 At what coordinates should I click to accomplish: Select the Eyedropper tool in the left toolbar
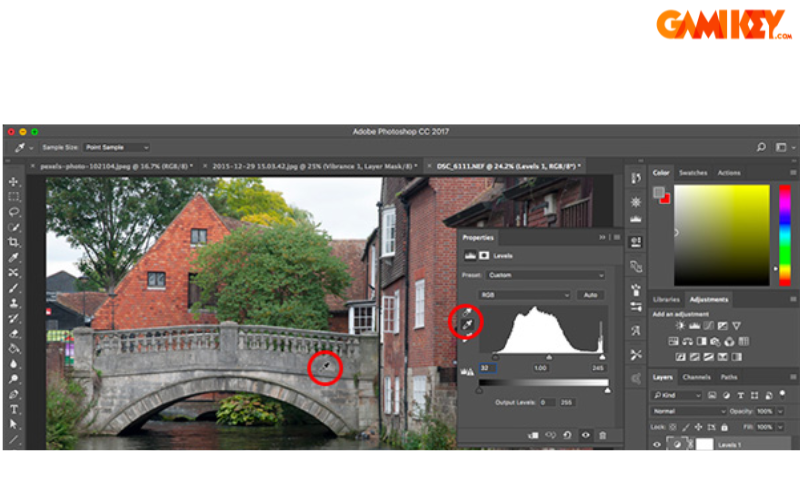14,257
